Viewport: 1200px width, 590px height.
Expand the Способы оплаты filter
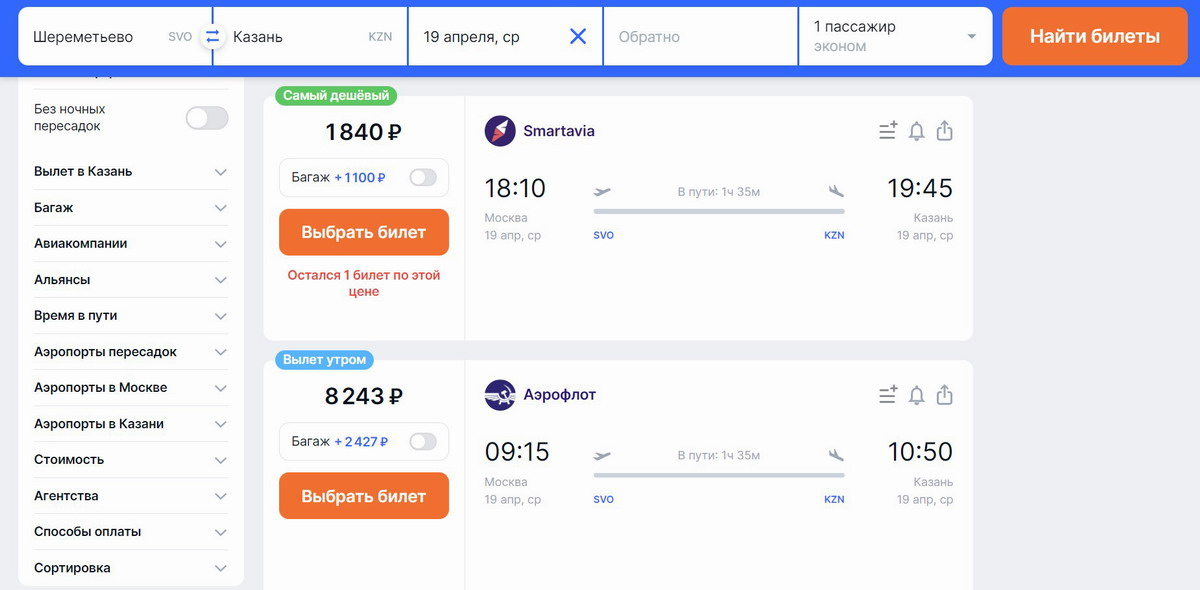pos(131,532)
